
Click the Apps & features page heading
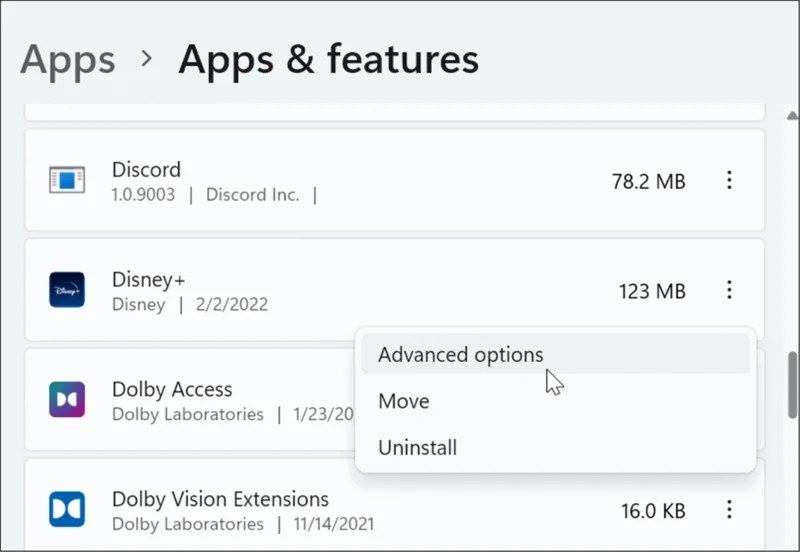tap(329, 60)
